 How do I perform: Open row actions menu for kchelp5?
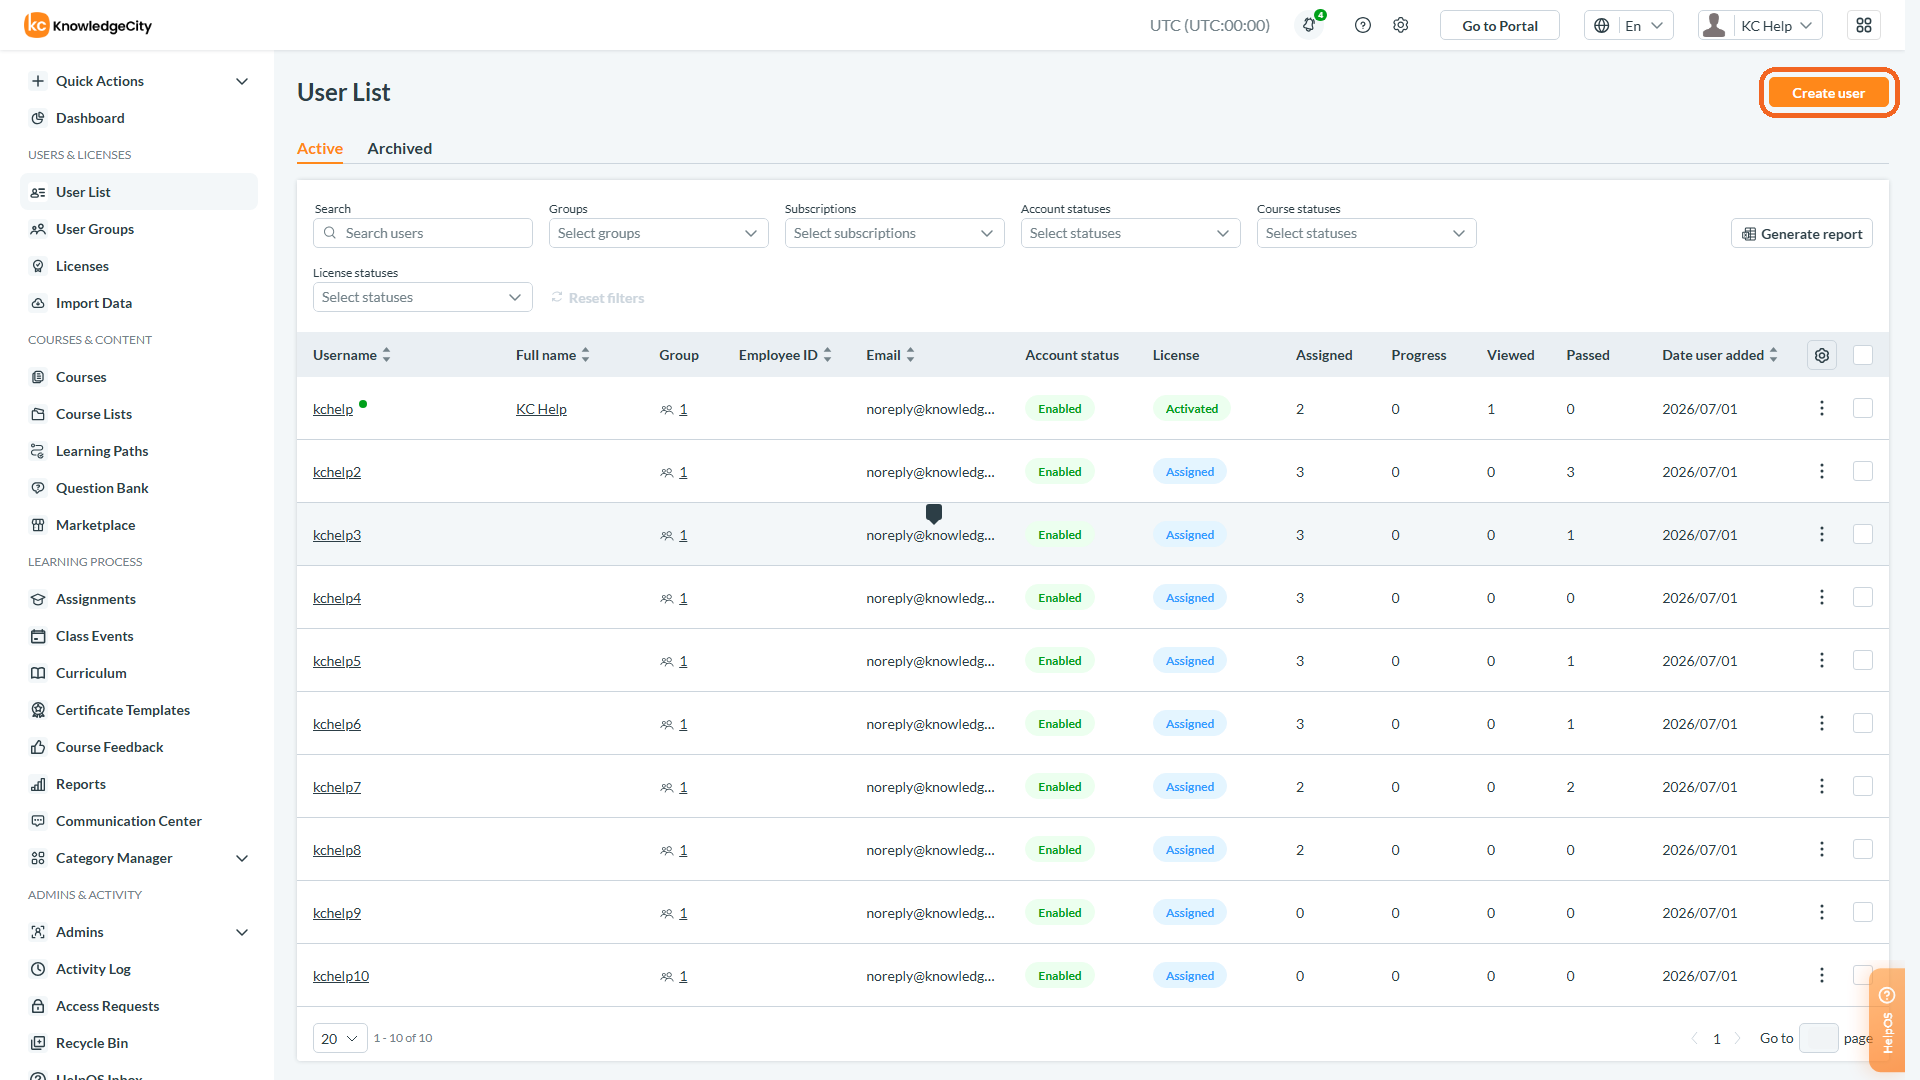[1822, 660]
